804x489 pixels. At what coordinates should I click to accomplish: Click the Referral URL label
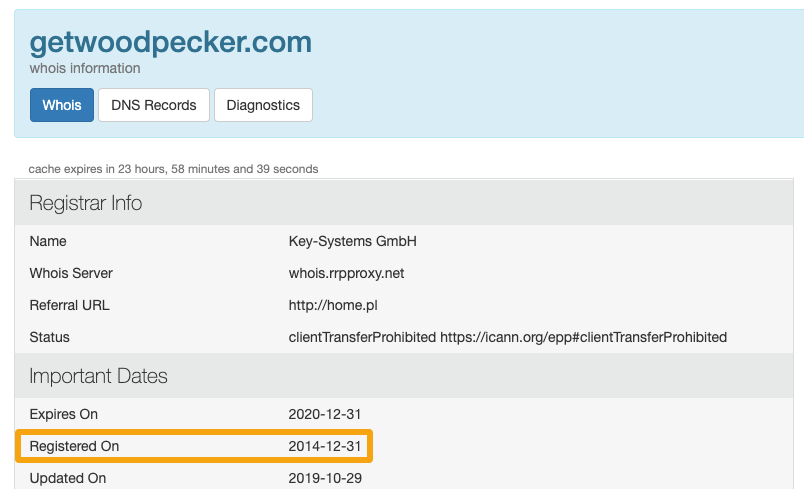(x=69, y=305)
